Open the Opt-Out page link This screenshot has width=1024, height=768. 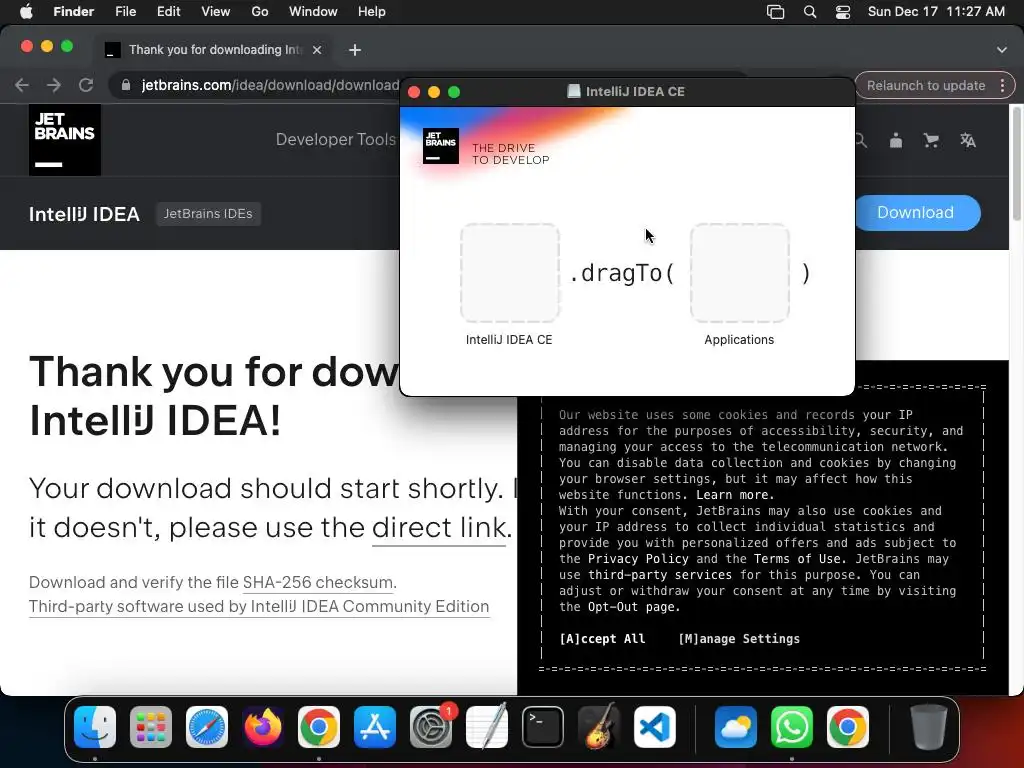tap(632, 607)
